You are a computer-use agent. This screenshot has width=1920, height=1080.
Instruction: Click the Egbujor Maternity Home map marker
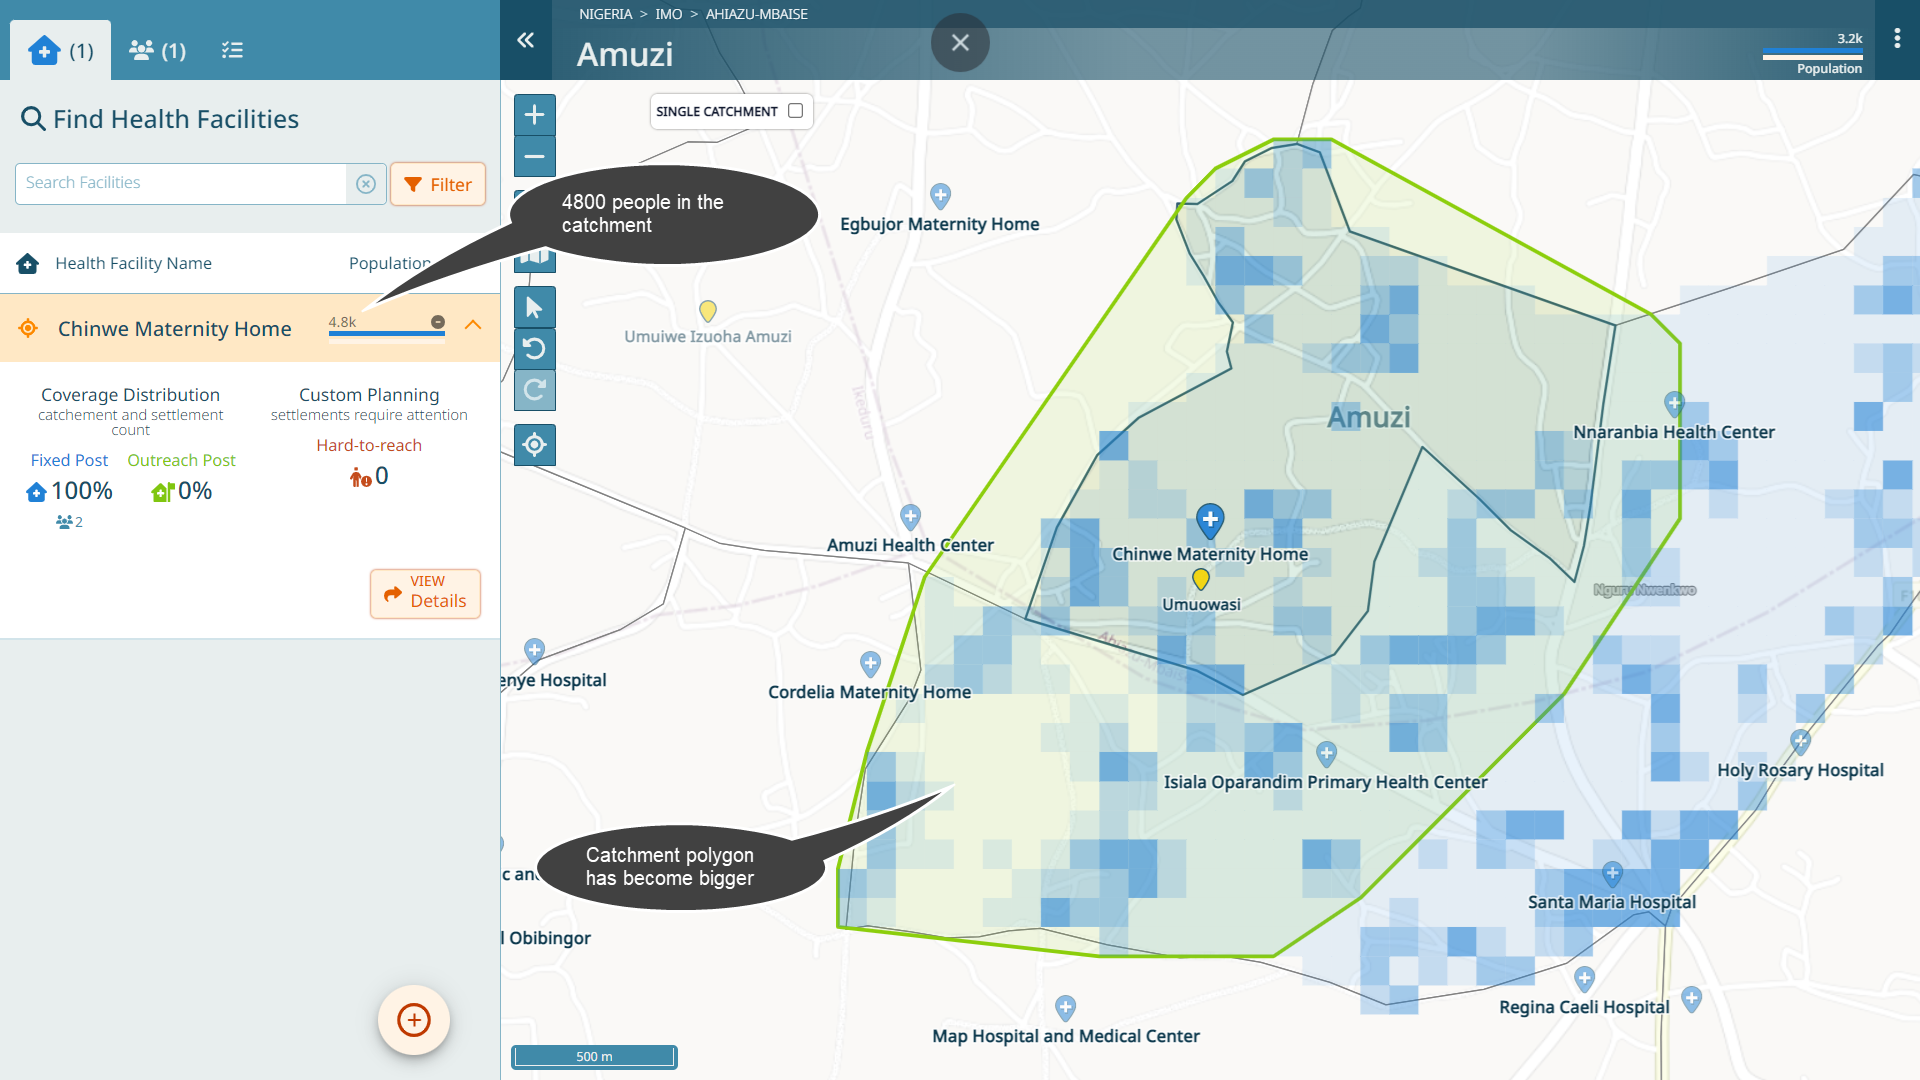click(x=940, y=195)
